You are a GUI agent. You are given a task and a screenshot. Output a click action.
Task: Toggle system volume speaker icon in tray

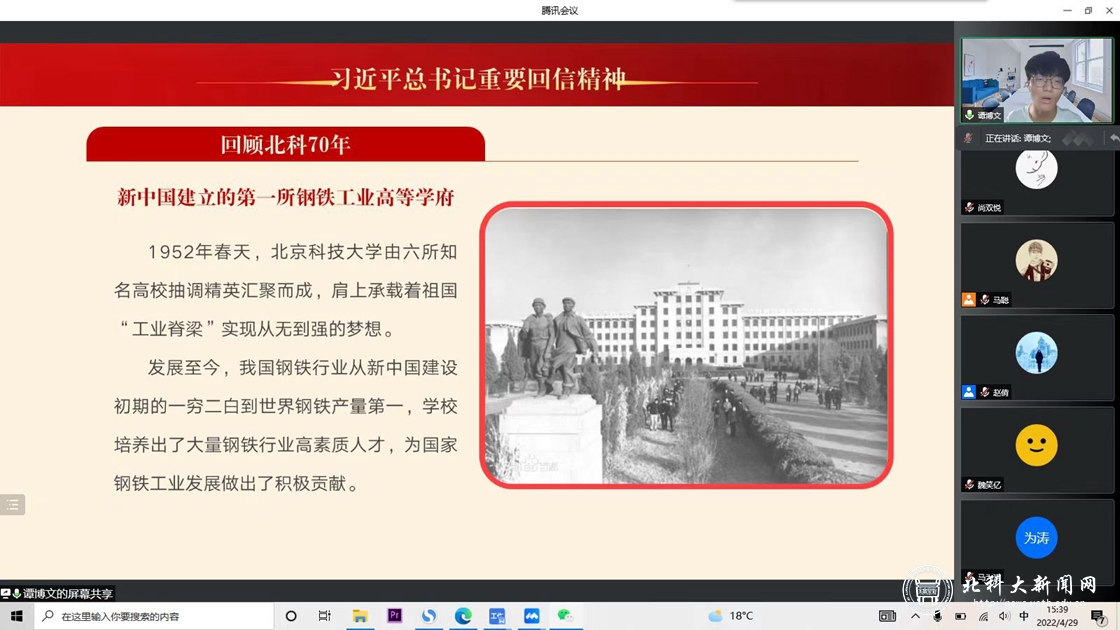tap(1004, 616)
